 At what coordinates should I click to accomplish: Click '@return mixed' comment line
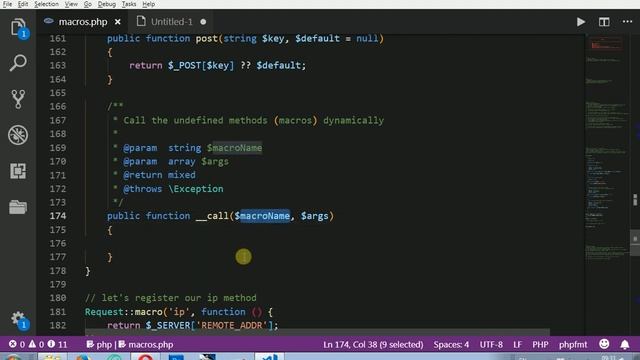point(159,175)
